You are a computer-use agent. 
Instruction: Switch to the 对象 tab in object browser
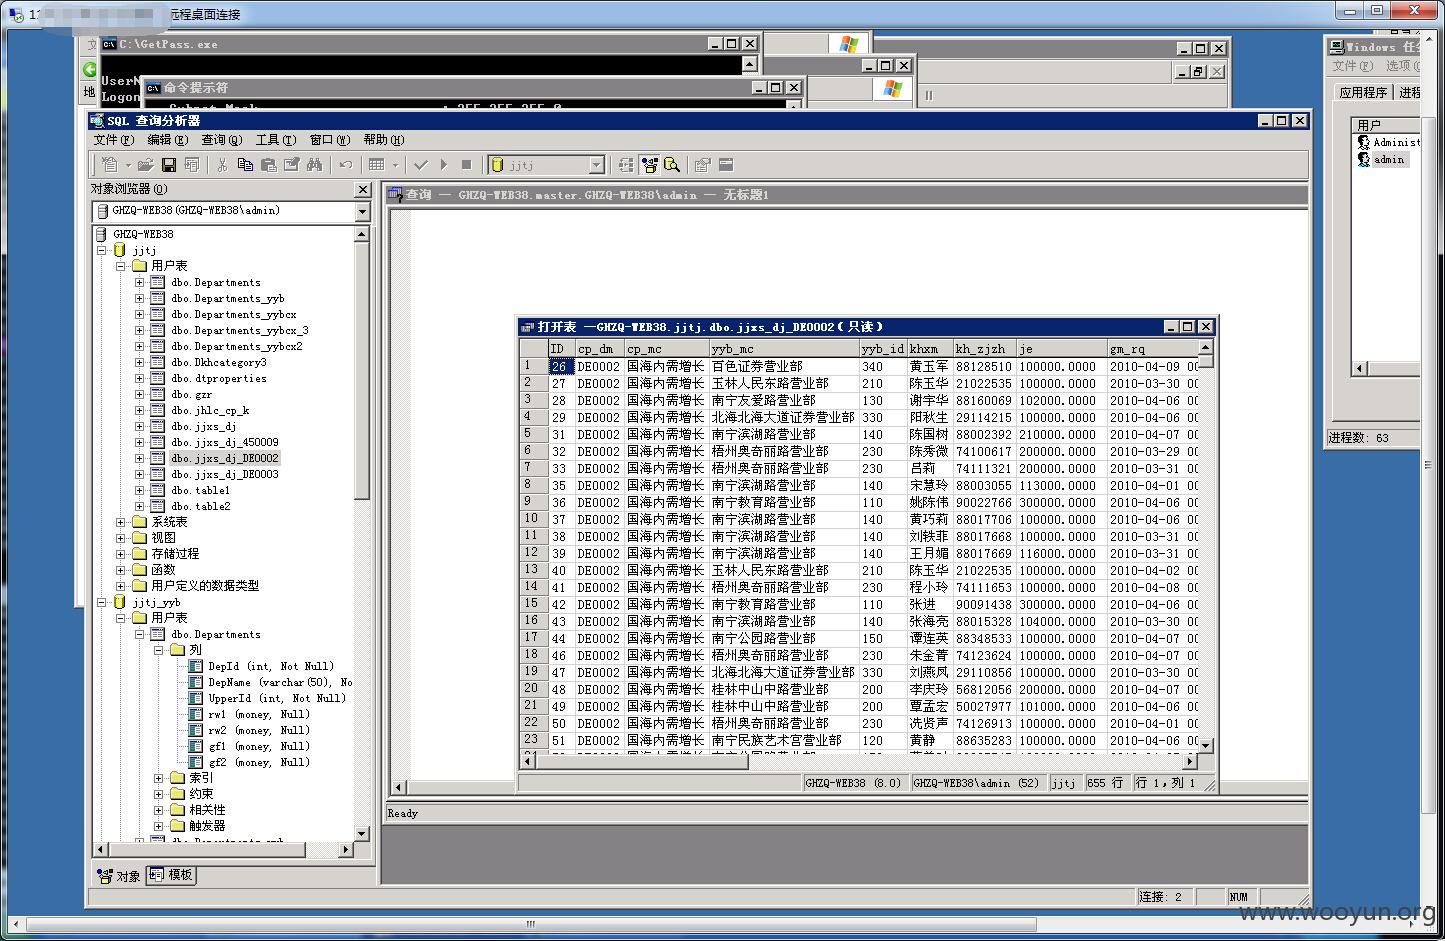(x=119, y=876)
